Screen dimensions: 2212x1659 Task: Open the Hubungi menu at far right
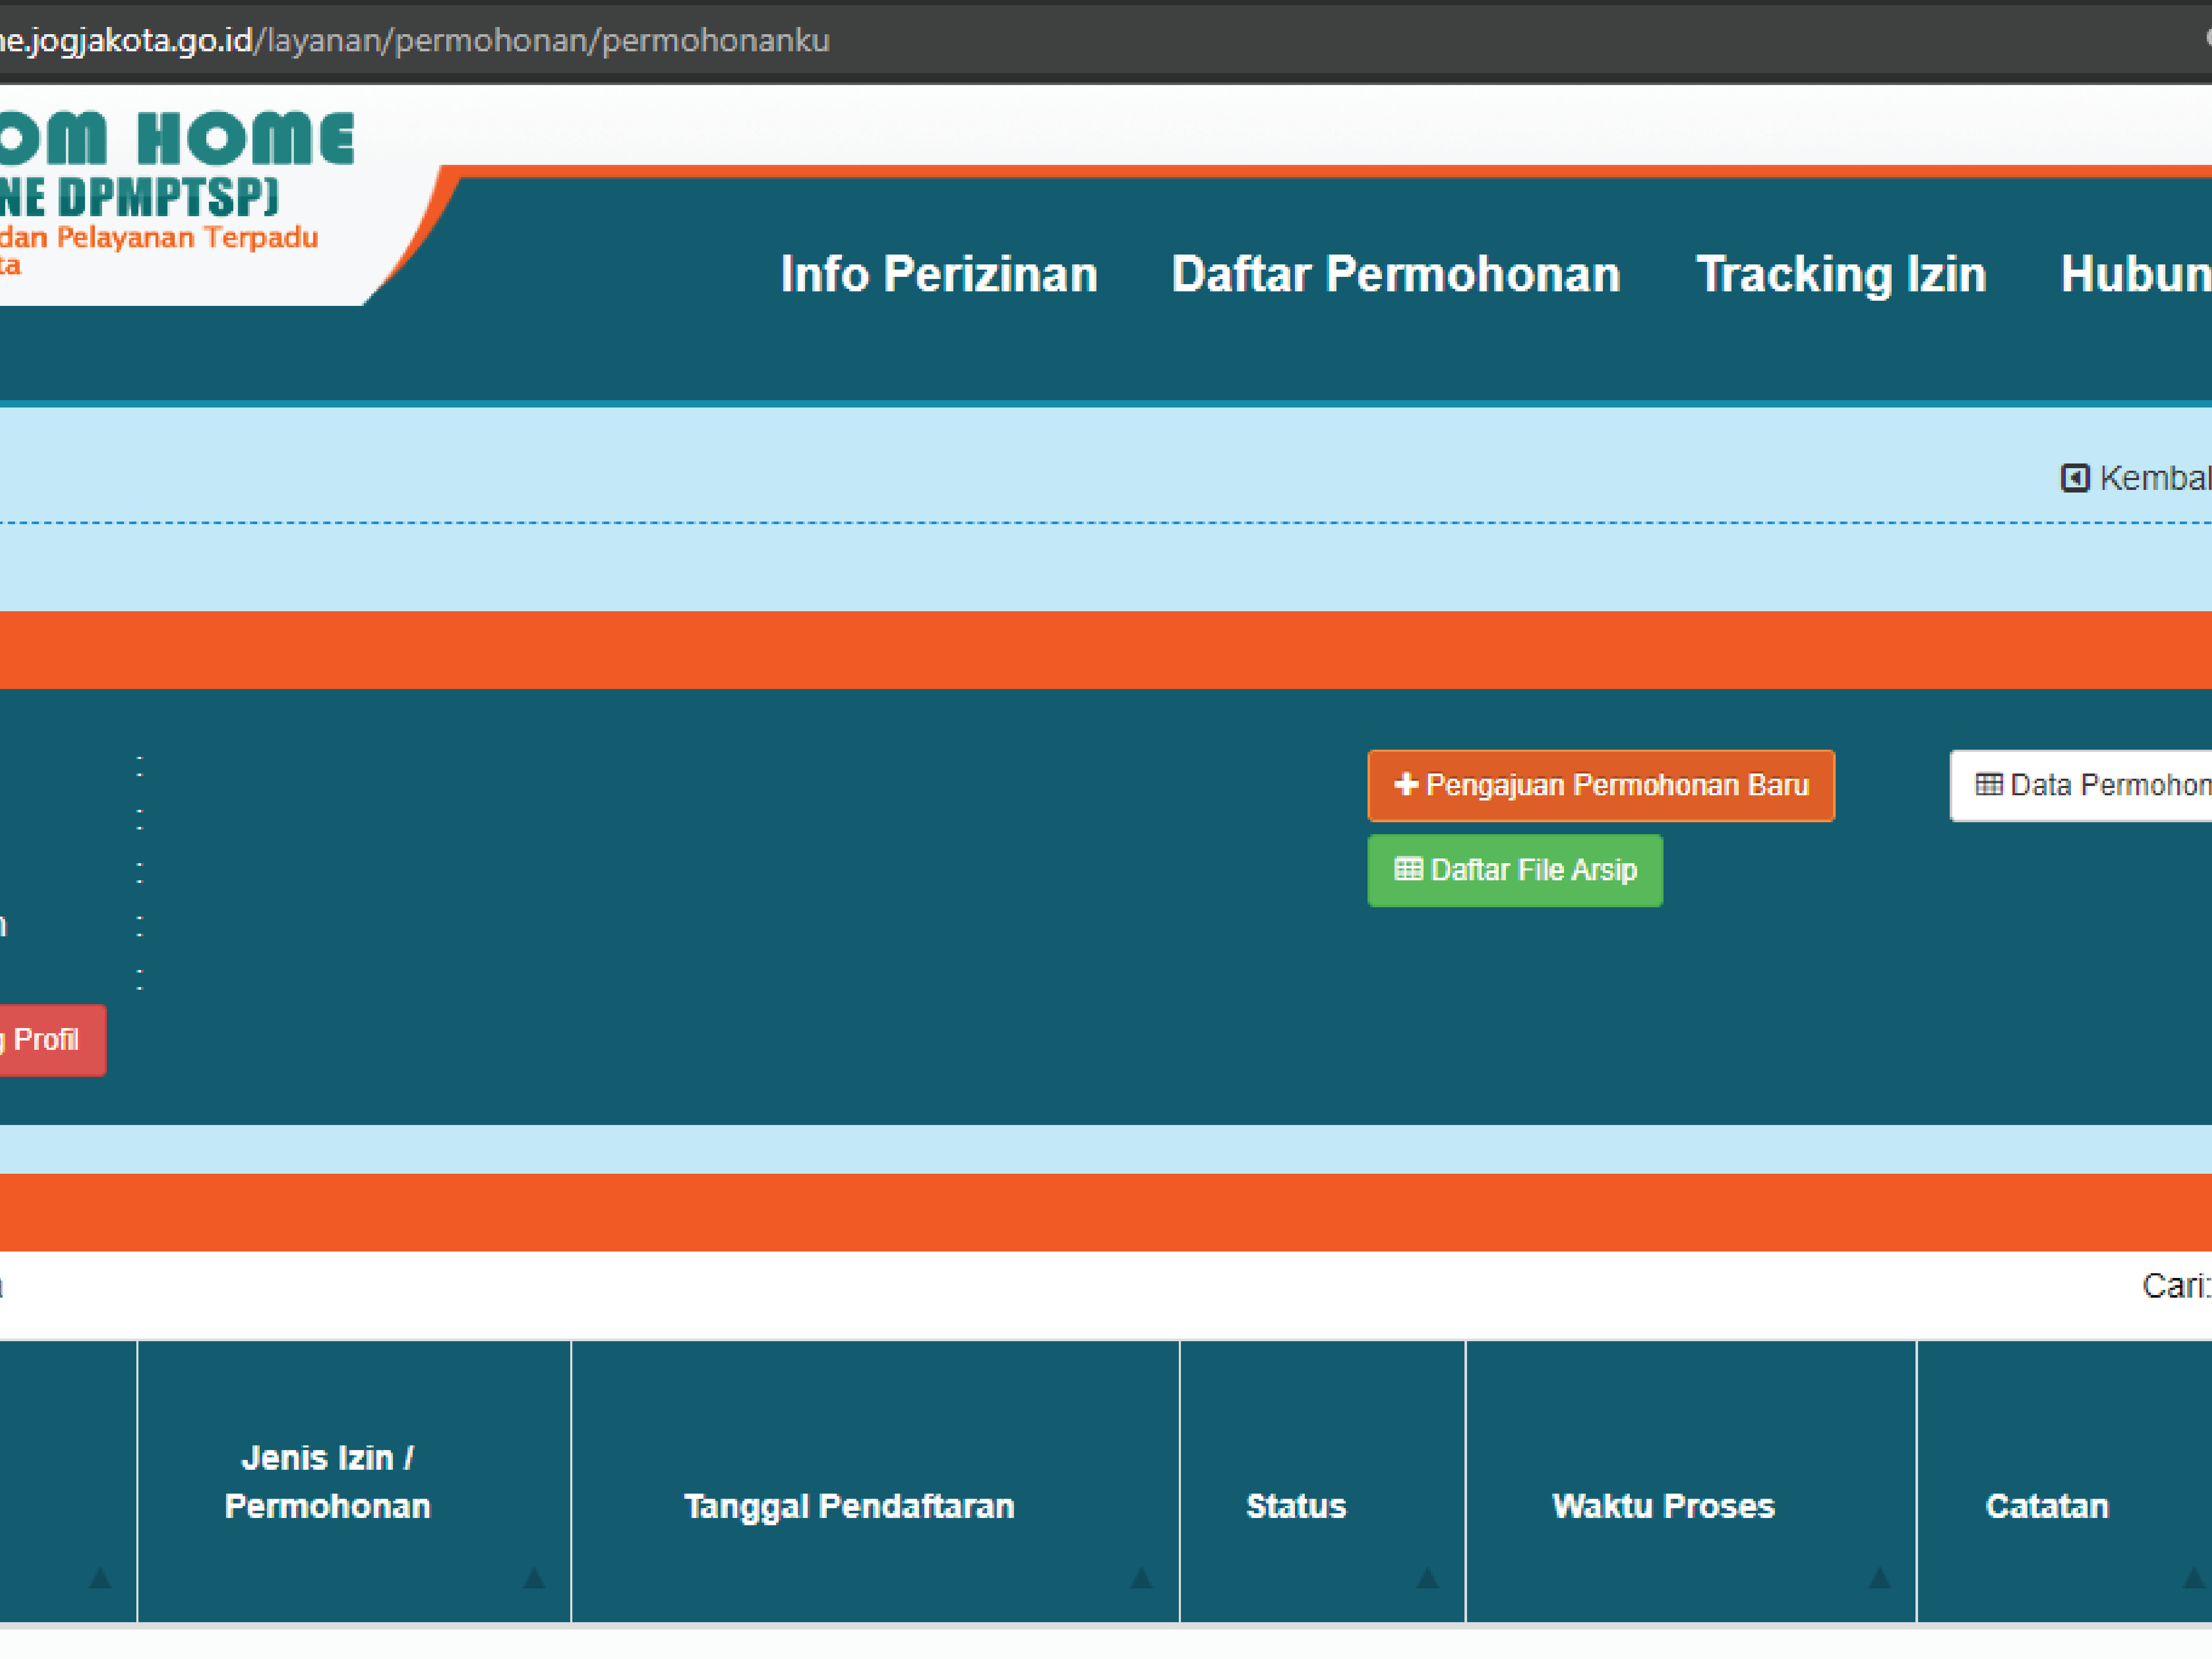point(2135,274)
